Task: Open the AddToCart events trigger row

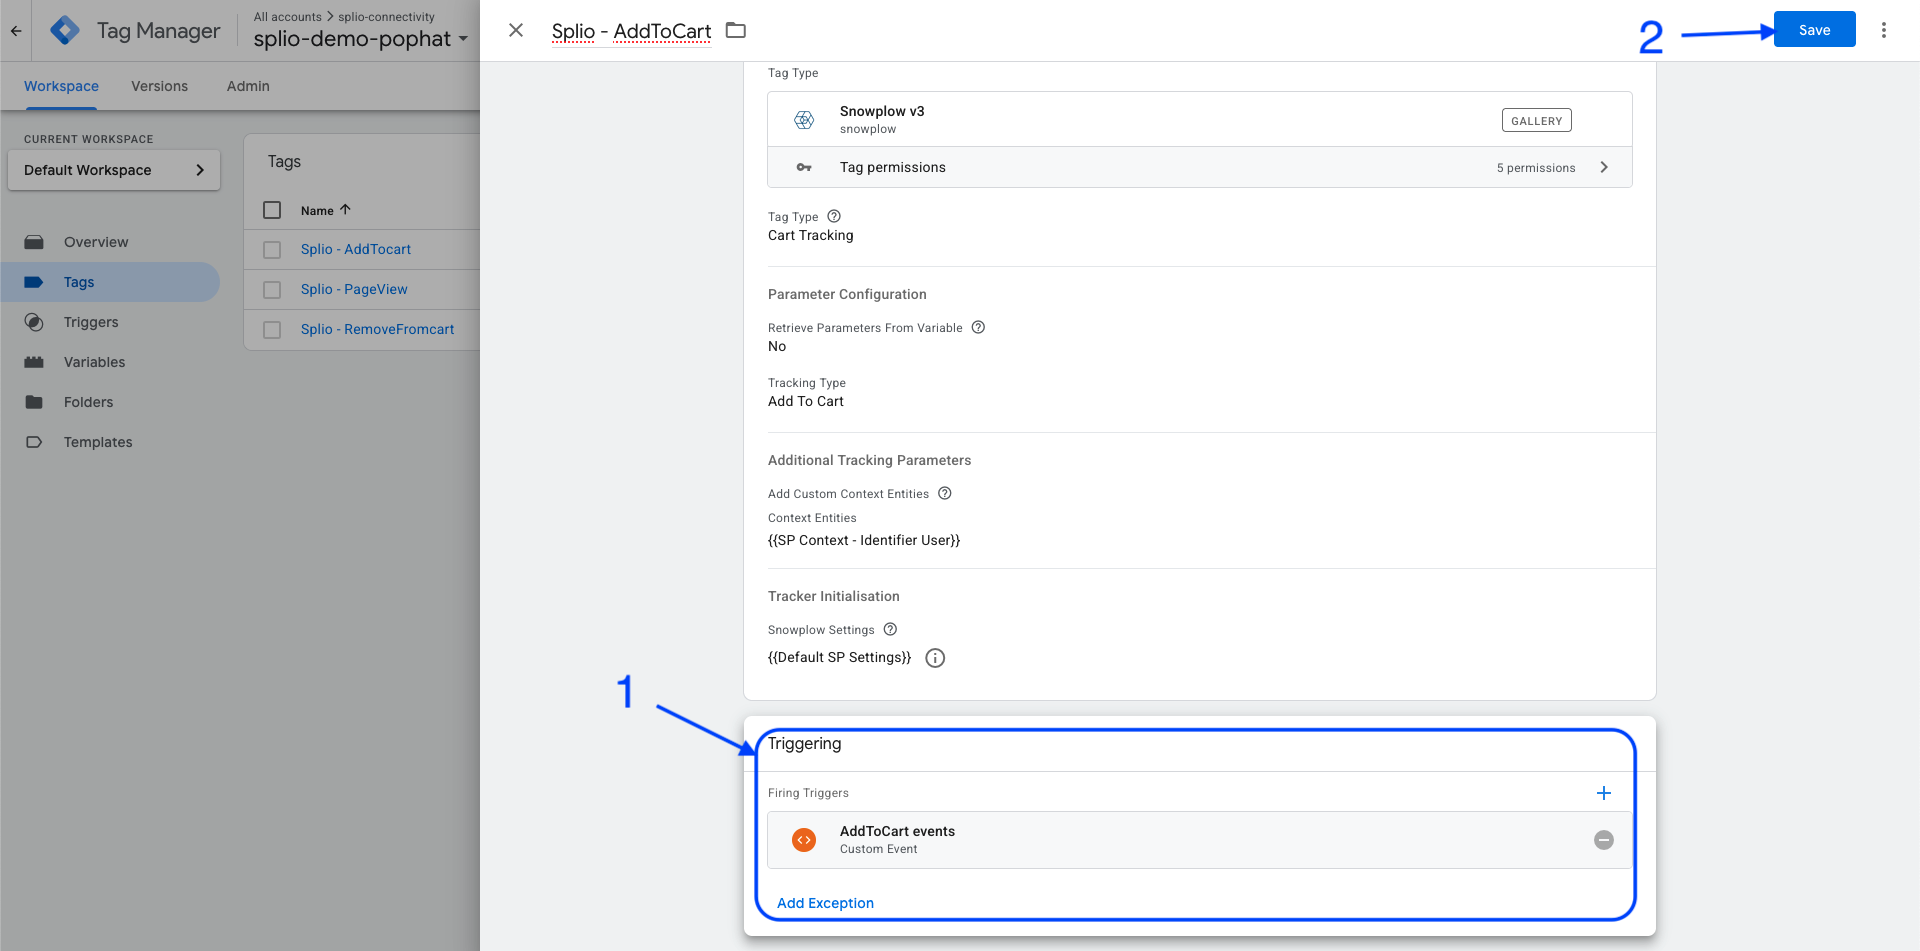Action: coord(1200,840)
